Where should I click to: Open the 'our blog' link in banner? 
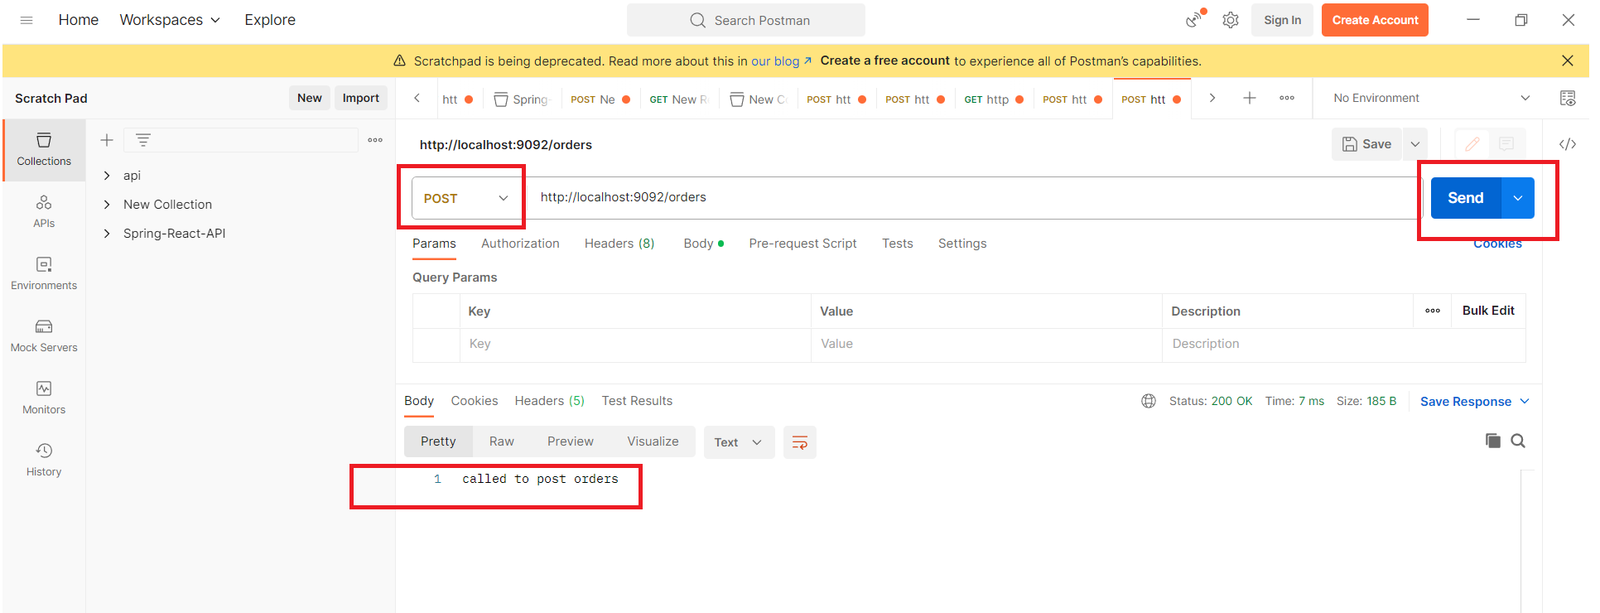pos(781,61)
